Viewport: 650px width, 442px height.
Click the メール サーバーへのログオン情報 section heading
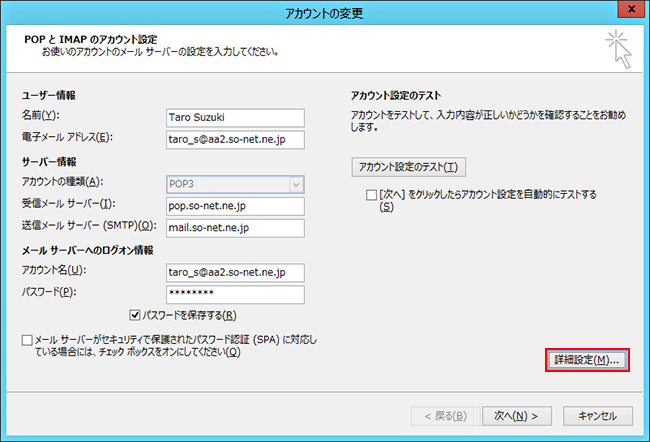click(x=87, y=250)
